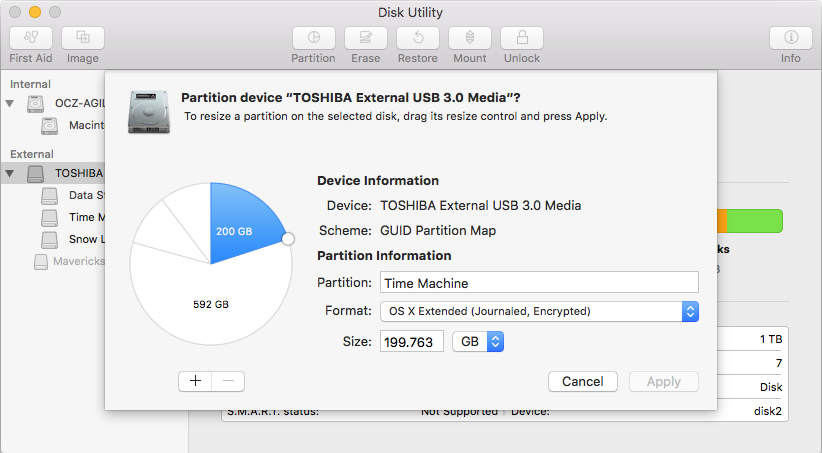The height and width of the screenshot is (453, 822).
Task: Click the '1 TB' capacity value
Action: point(771,339)
